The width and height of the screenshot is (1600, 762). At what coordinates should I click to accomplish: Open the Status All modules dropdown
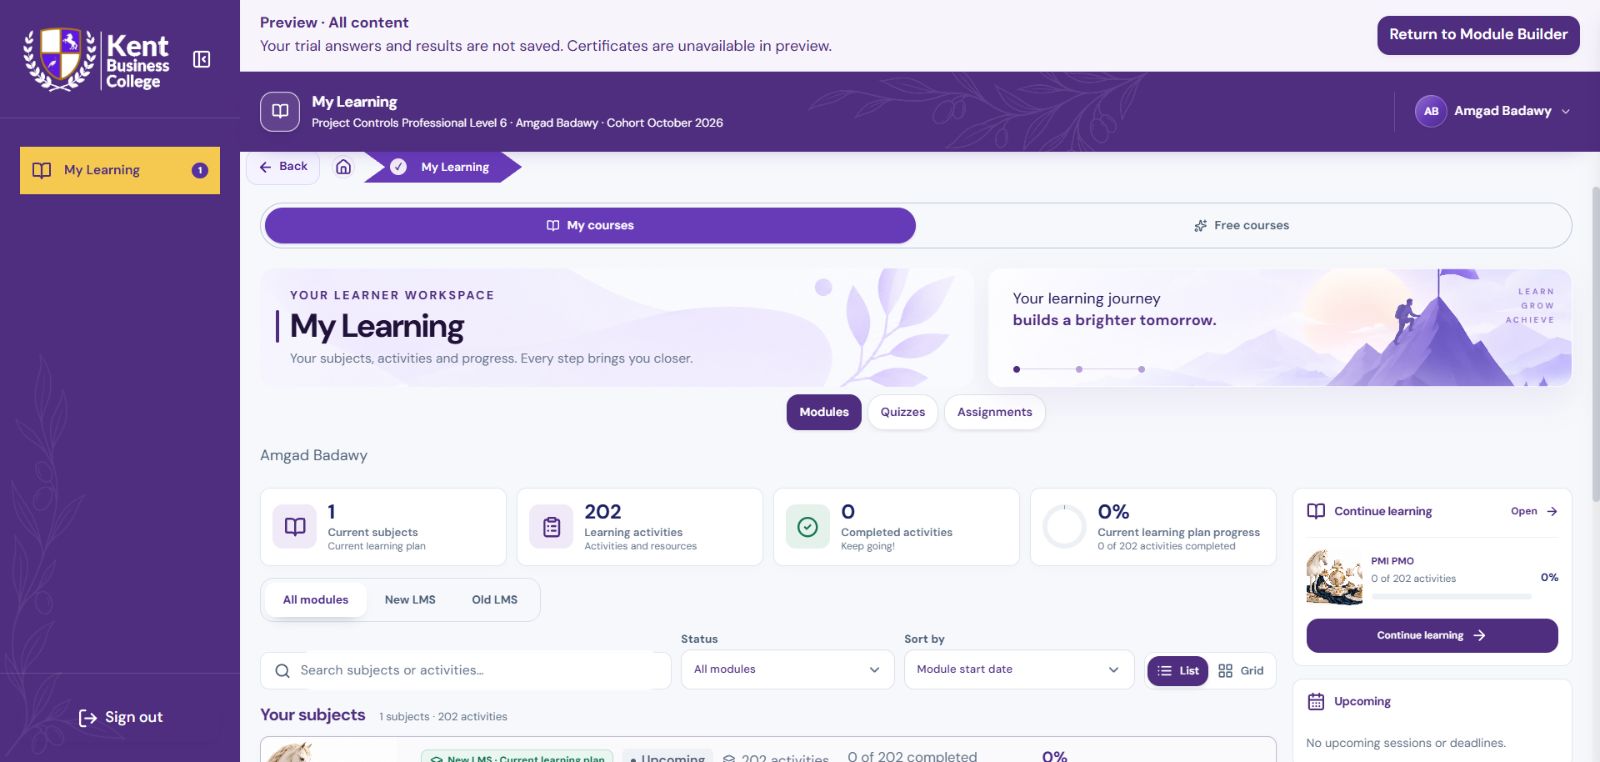(x=787, y=670)
